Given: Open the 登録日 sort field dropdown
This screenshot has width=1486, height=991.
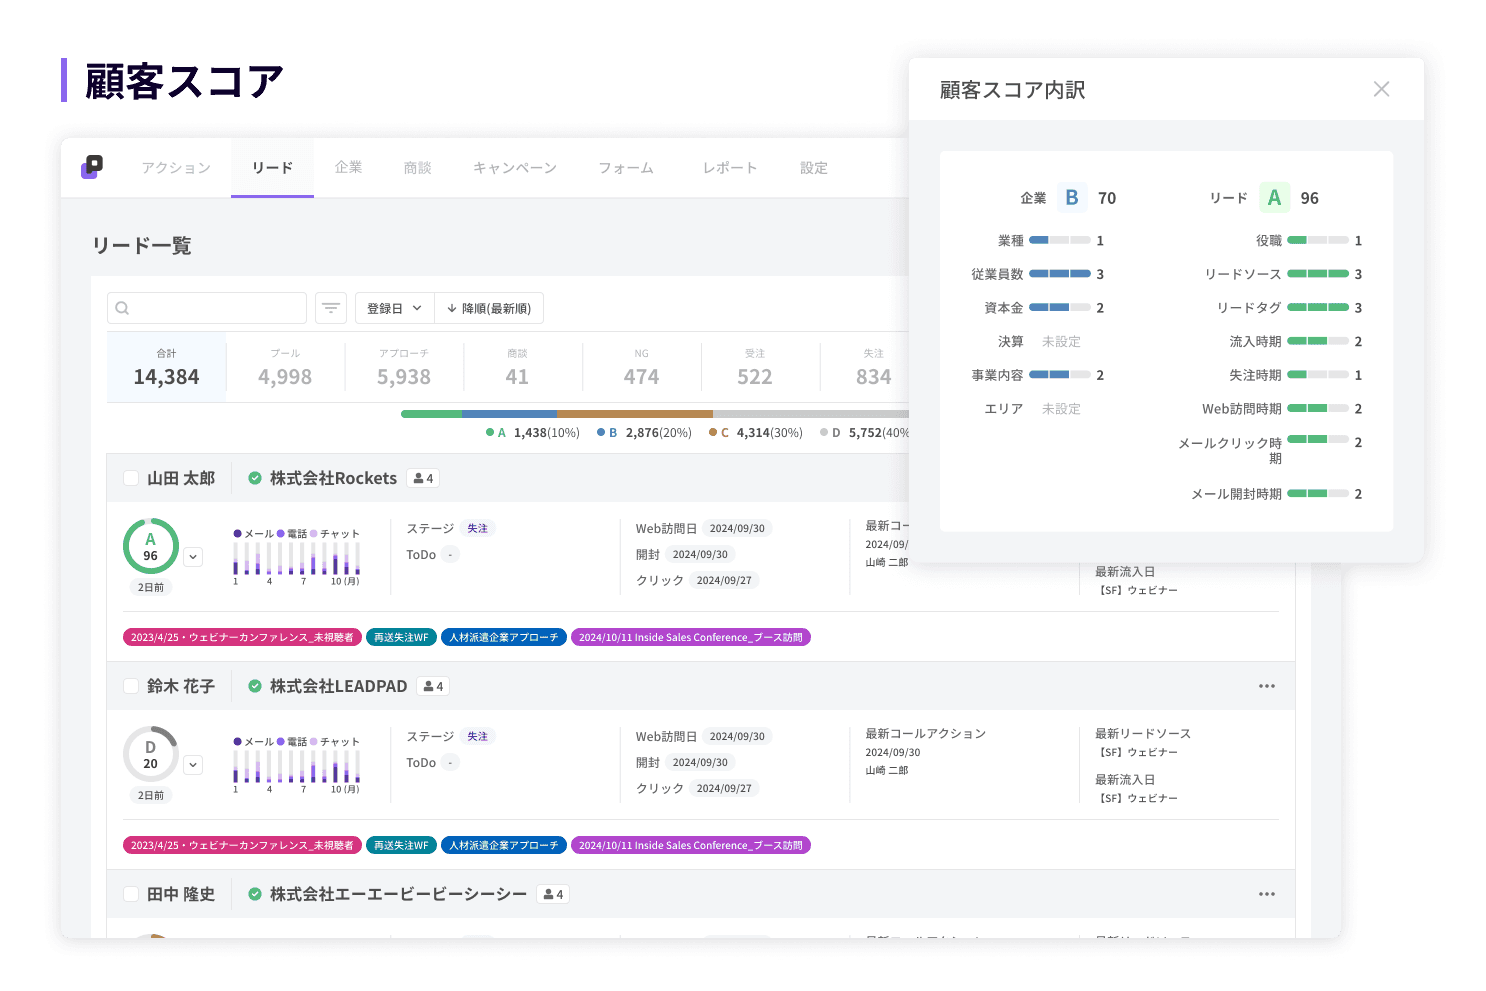Looking at the screenshot, I should click(x=394, y=308).
